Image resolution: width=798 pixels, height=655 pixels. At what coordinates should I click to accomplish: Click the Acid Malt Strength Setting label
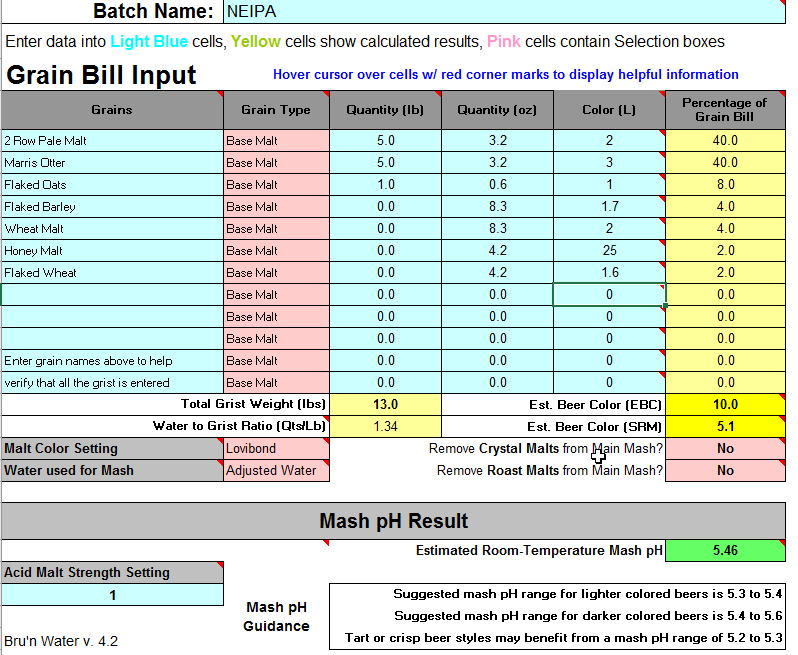(112, 573)
